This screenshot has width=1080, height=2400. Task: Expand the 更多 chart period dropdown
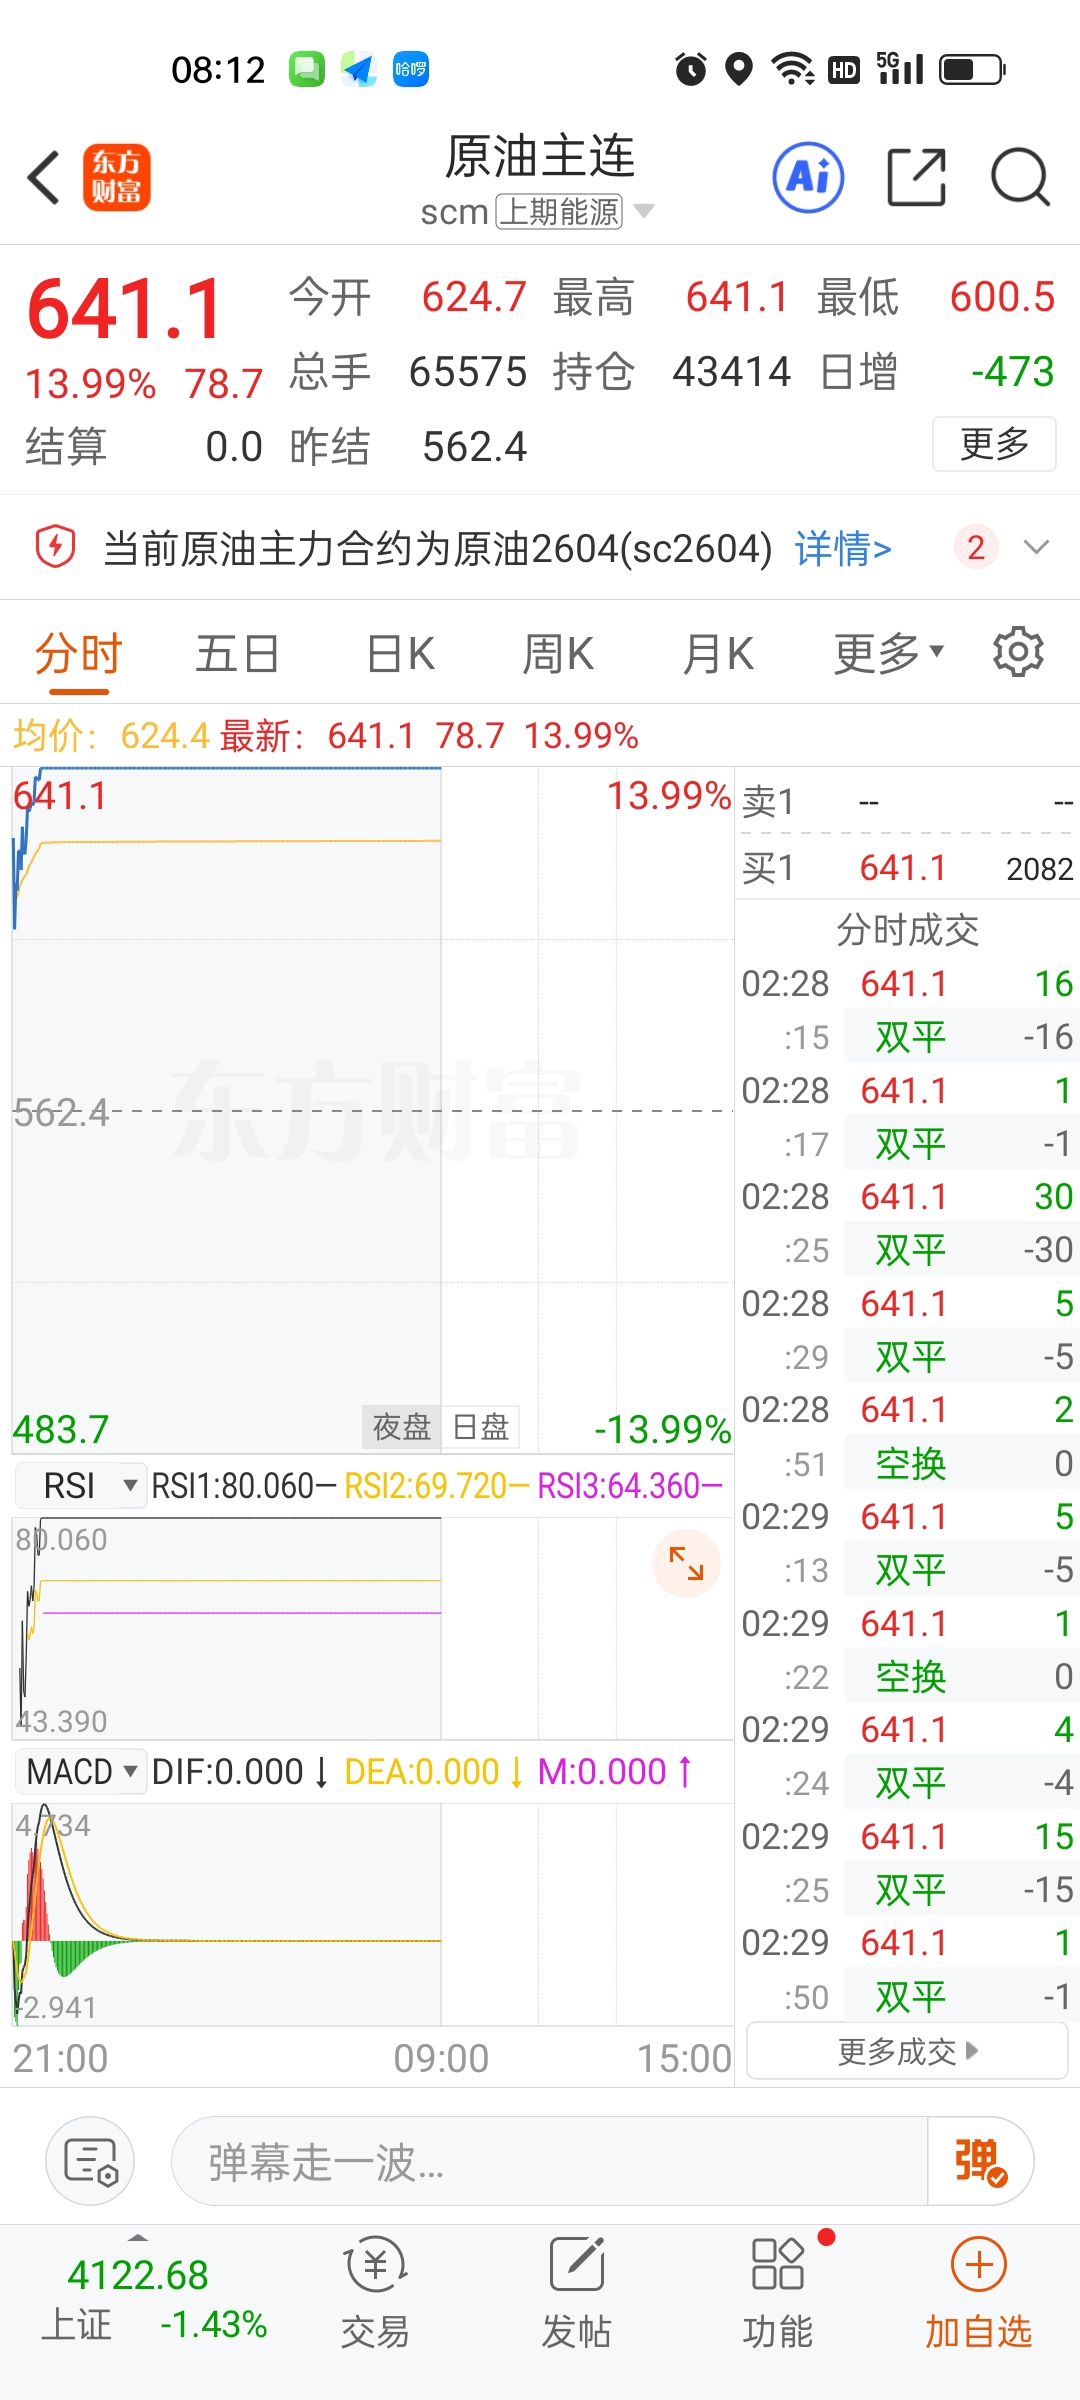[x=888, y=654]
